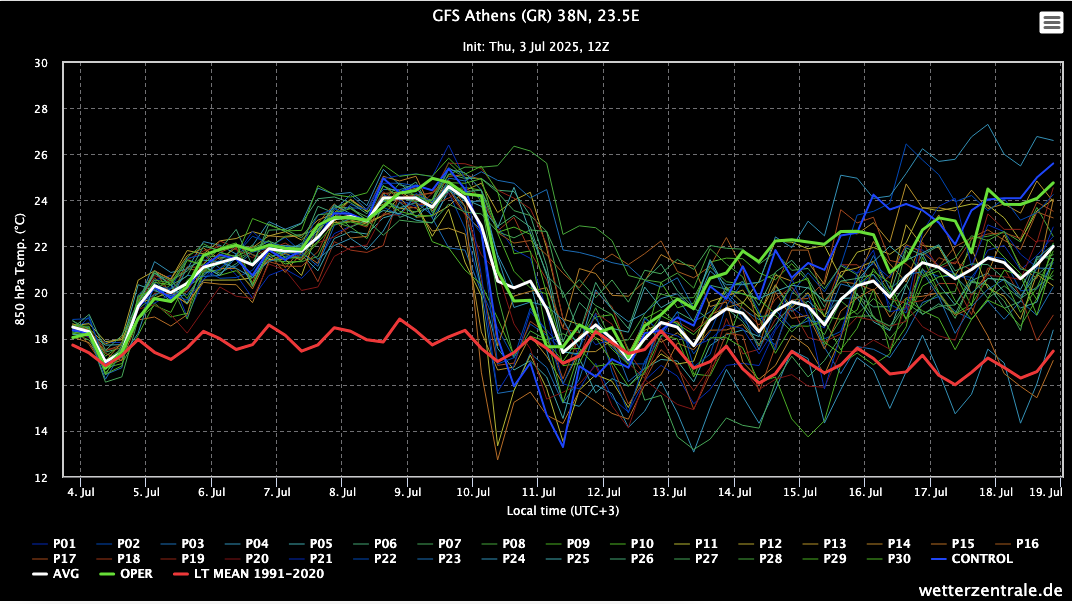Viewport: 1072px width, 604px height.
Task: Open the chart hamburger context menu
Action: 1051,23
